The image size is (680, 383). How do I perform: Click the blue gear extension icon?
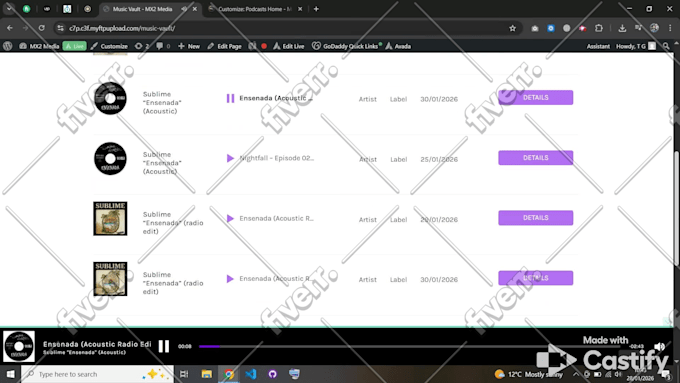coord(551,28)
